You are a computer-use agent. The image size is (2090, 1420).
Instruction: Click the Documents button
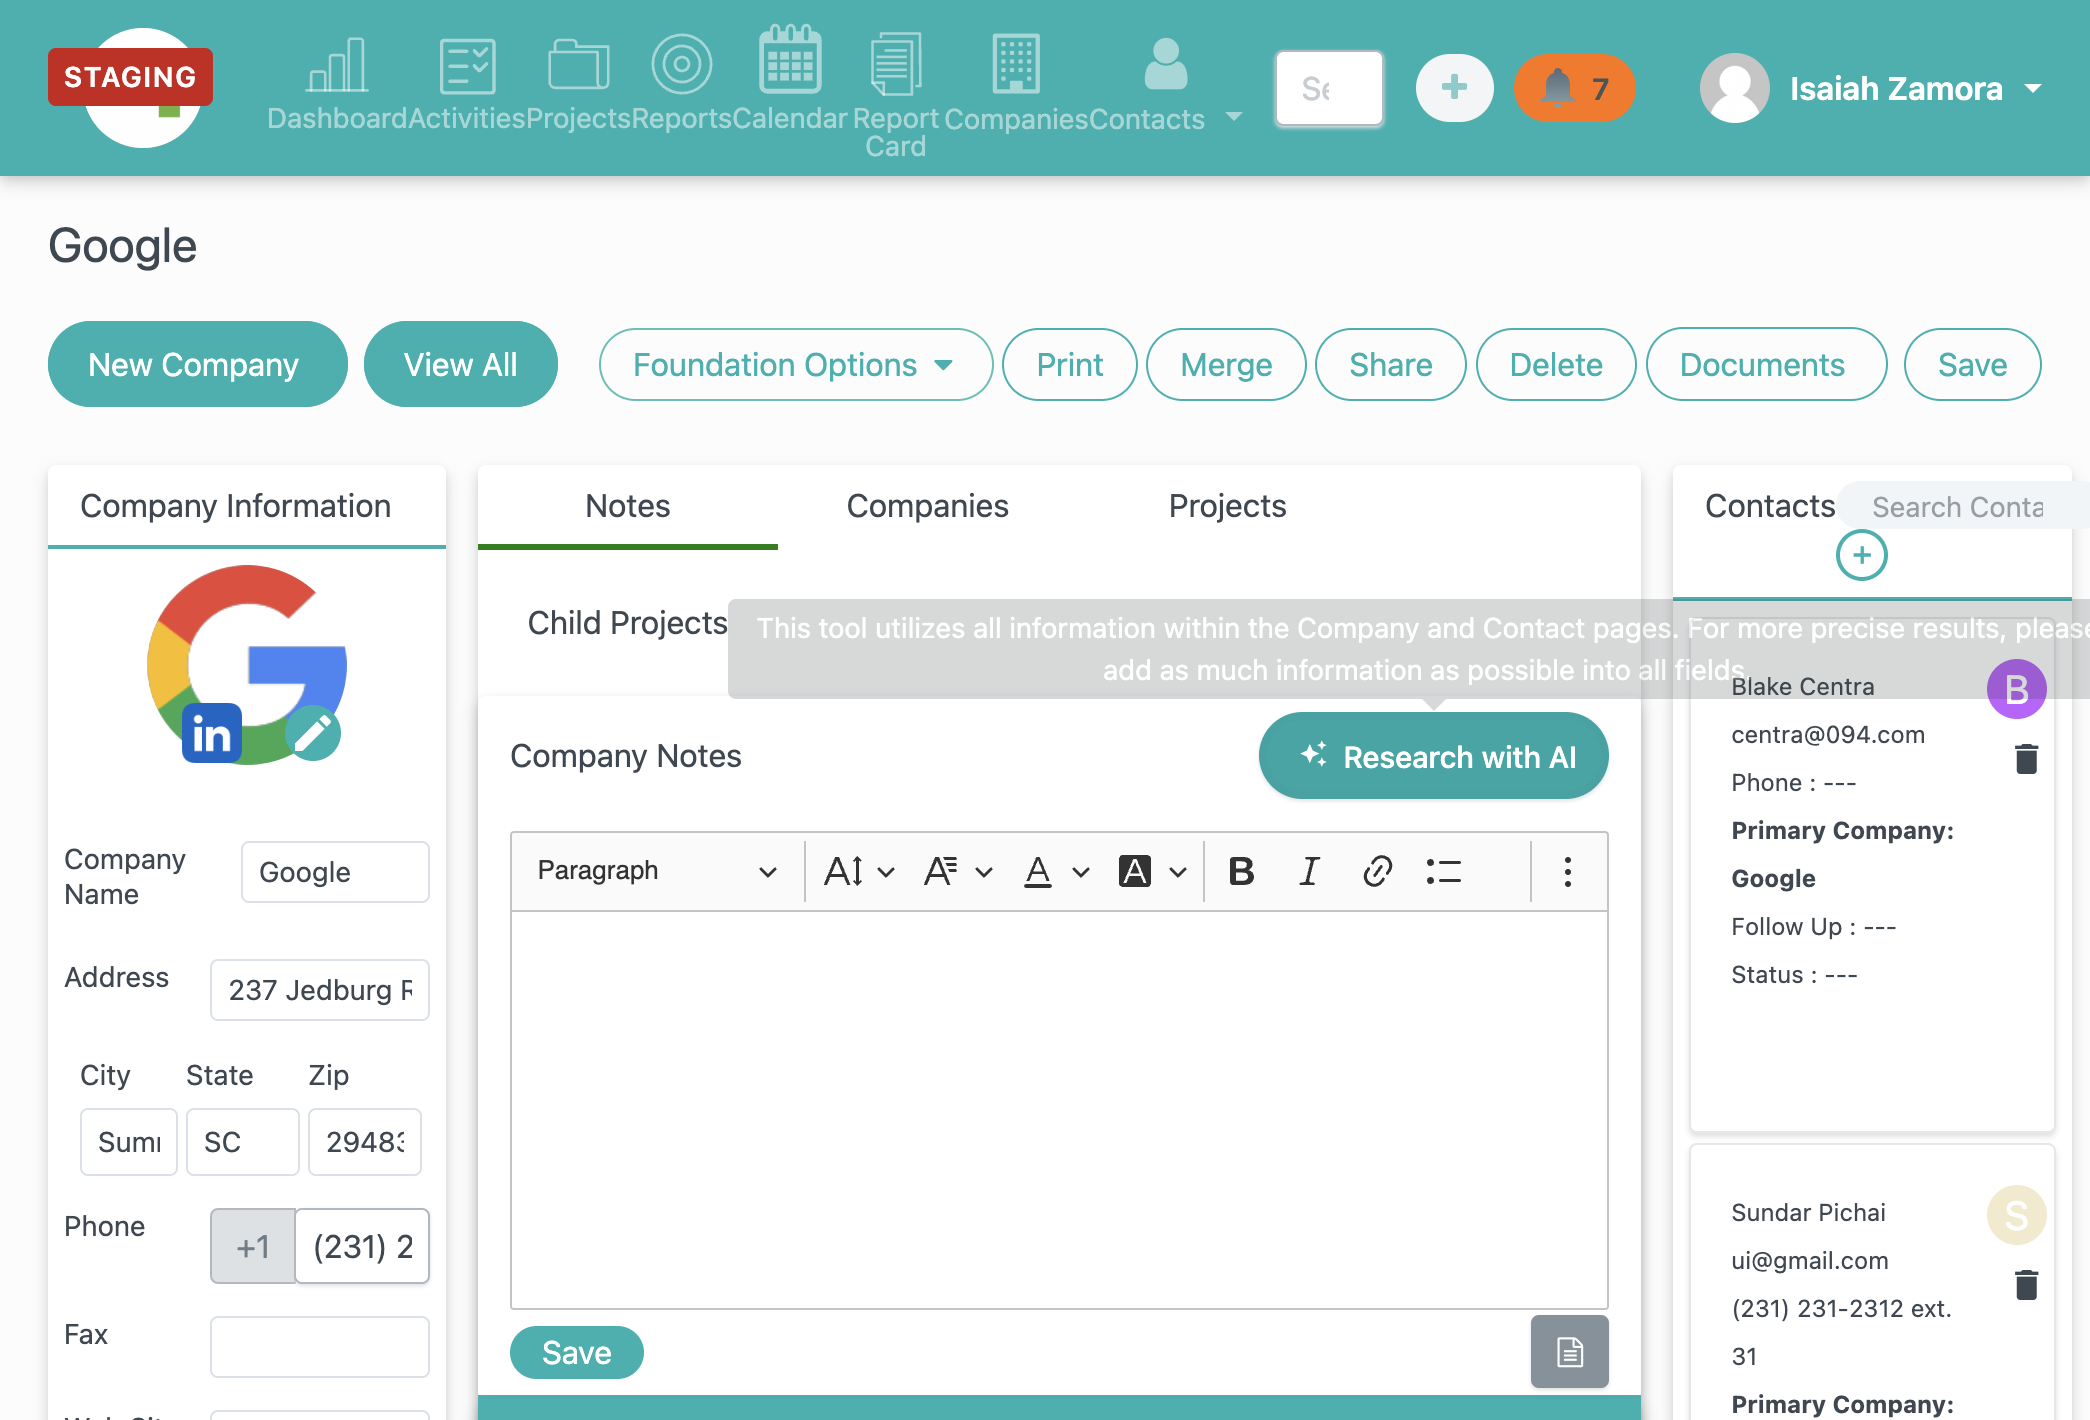(1765, 365)
